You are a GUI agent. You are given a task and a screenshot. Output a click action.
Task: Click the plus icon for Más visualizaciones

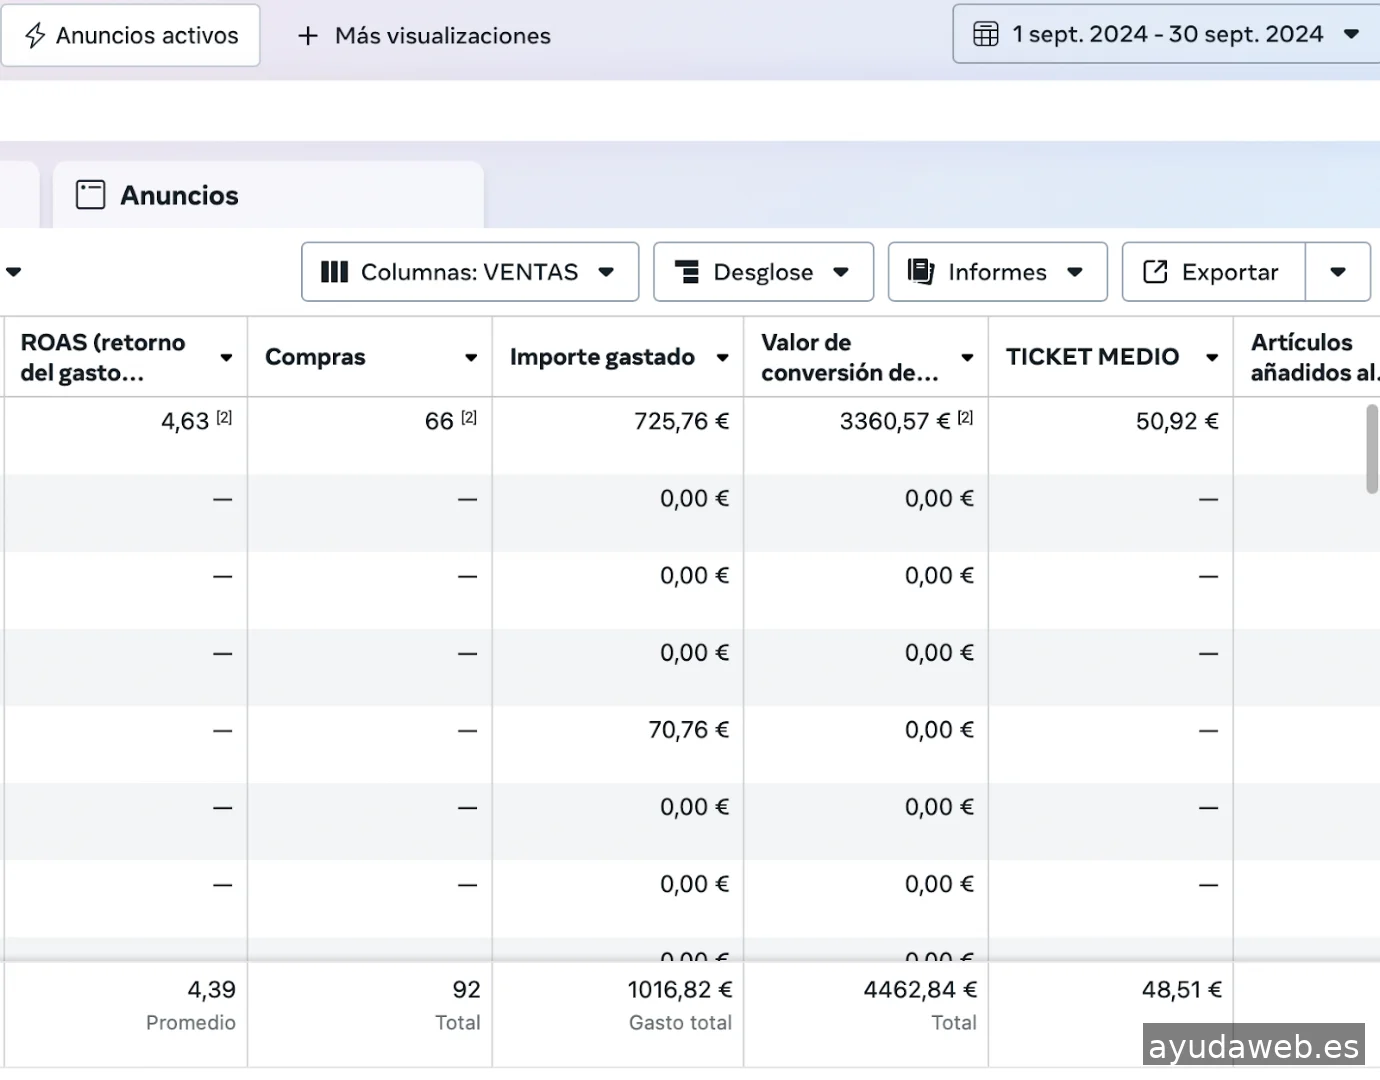click(308, 36)
